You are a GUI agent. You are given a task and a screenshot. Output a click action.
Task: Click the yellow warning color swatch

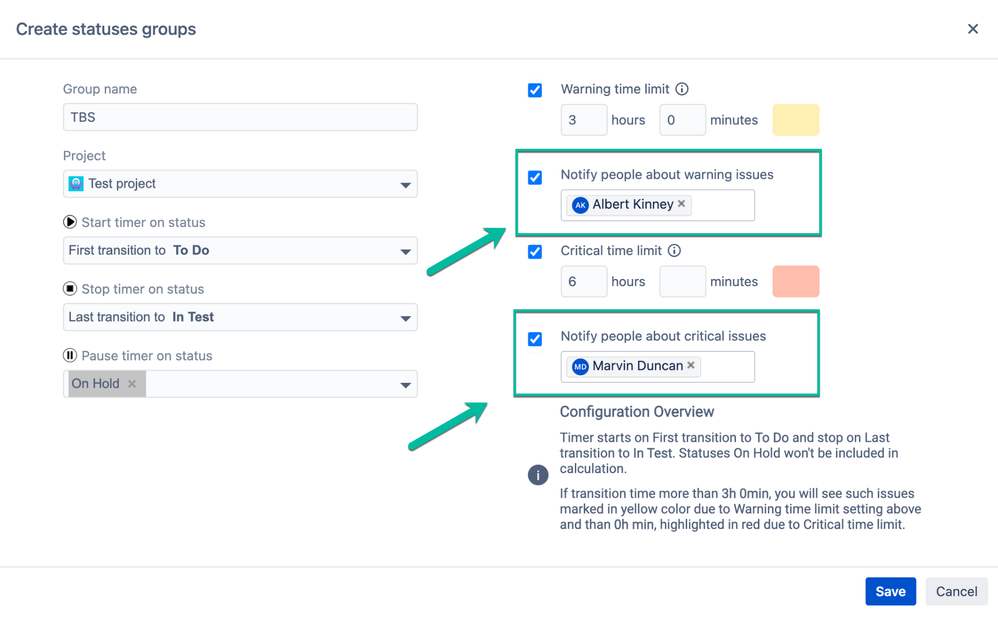click(x=796, y=119)
